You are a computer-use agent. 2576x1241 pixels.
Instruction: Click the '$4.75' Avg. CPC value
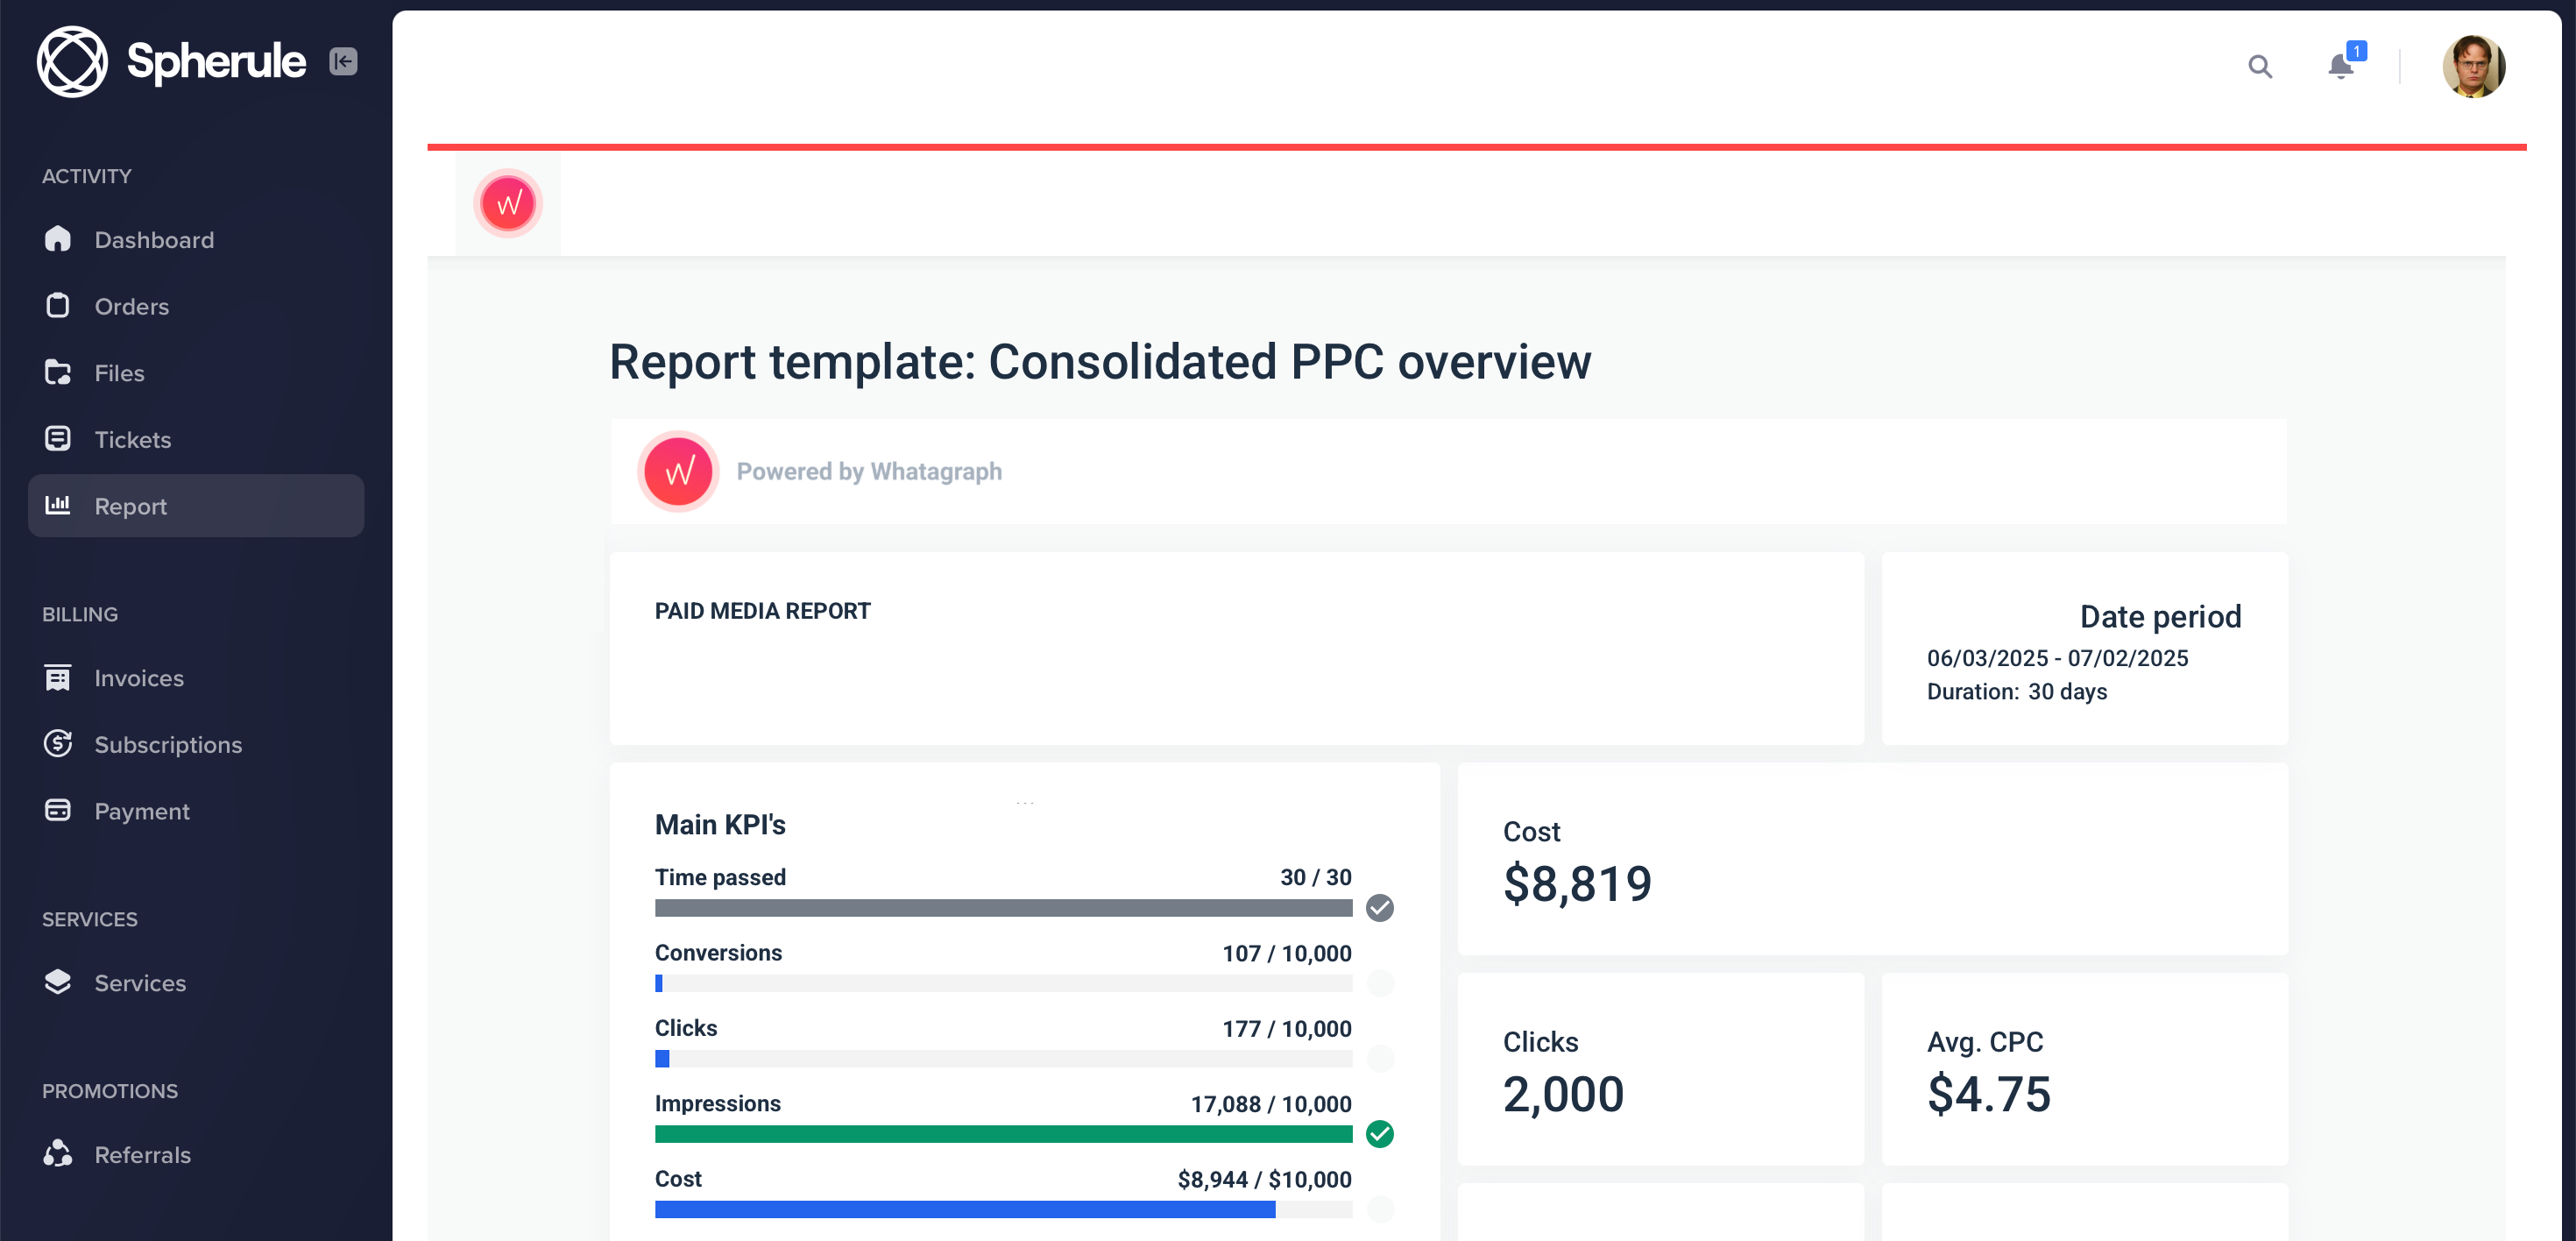1989,1094
